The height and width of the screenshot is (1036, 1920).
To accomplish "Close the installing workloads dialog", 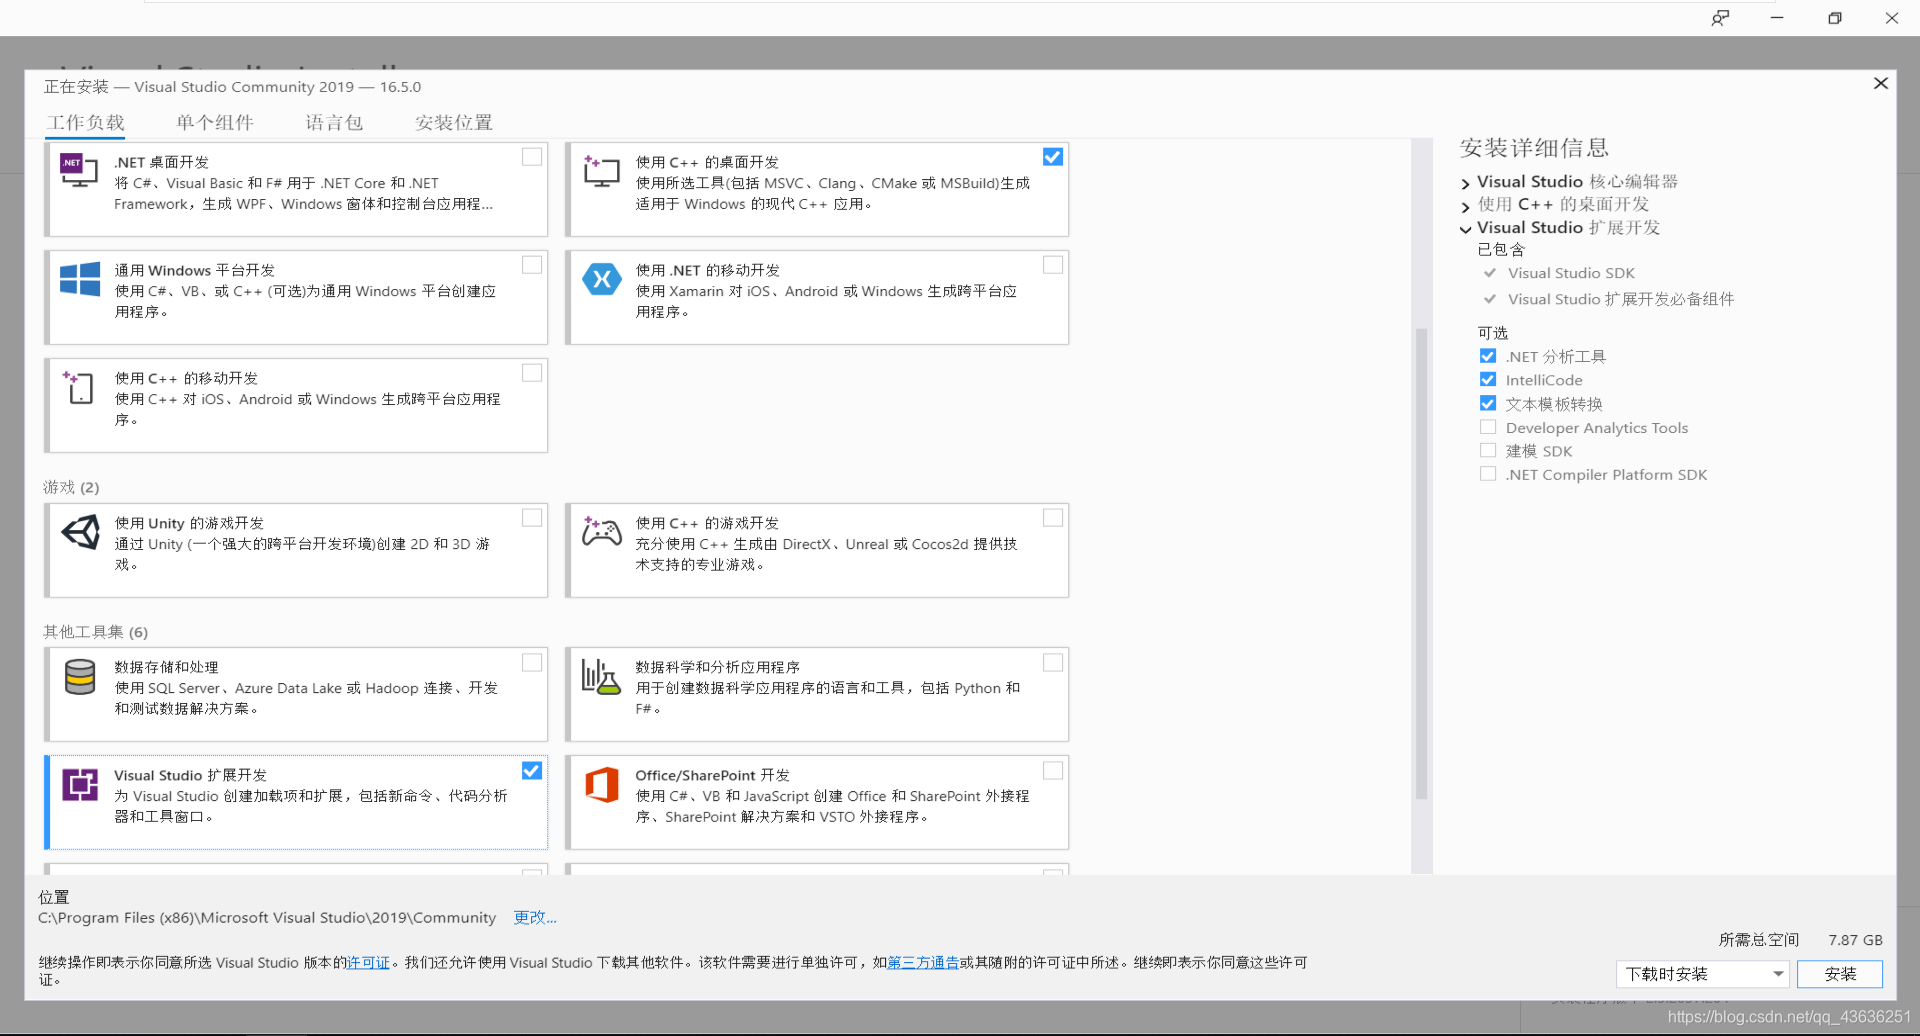I will [x=1880, y=83].
